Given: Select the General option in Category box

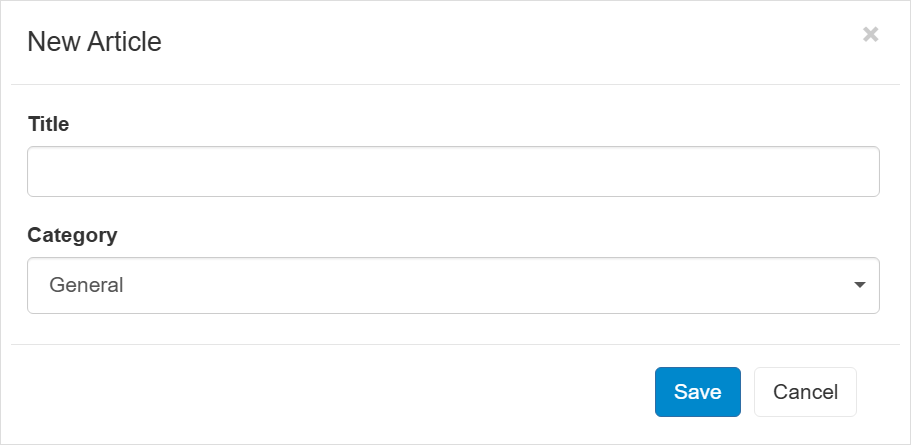Looking at the screenshot, I should (x=87, y=285).
